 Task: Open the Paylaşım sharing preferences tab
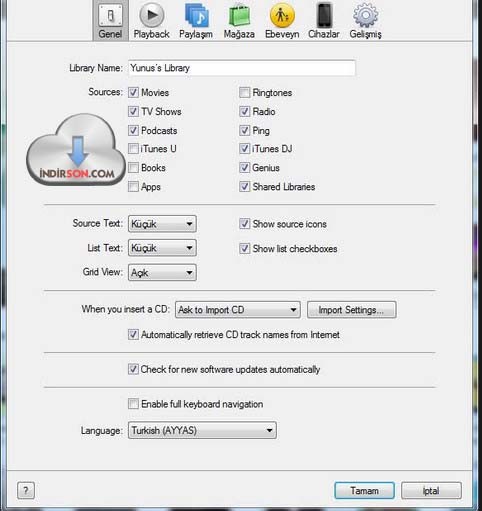[x=196, y=21]
